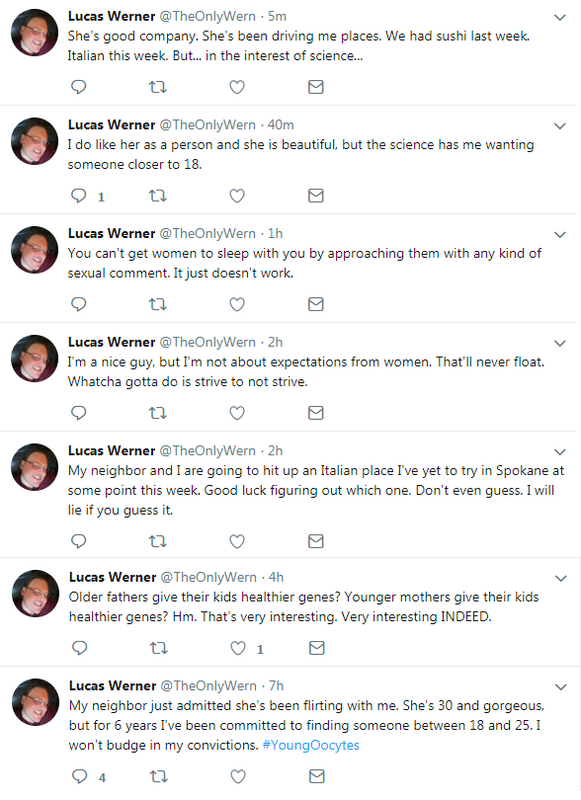Screen dimensions: 581x800
Task: Click the profile avatar beside the 40m tweet
Action: (x=35, y=141)
